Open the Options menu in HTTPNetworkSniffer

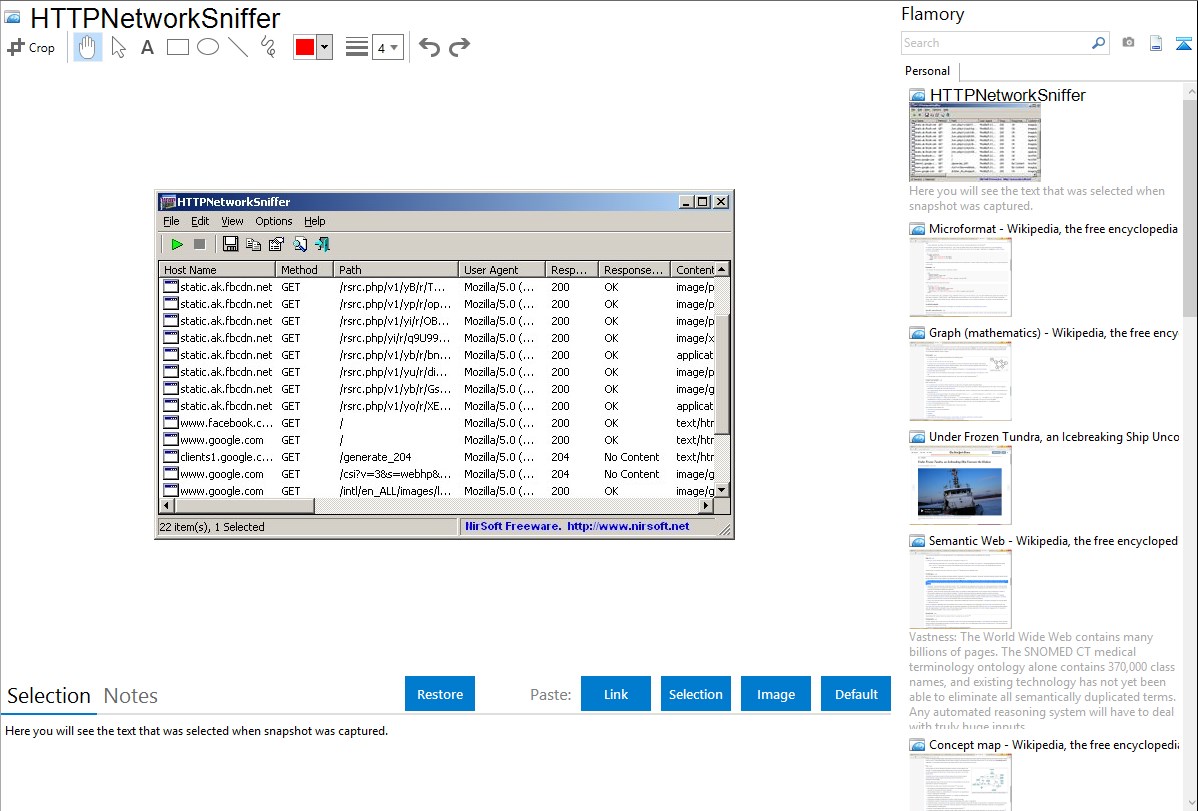click(x=274, y=222)
